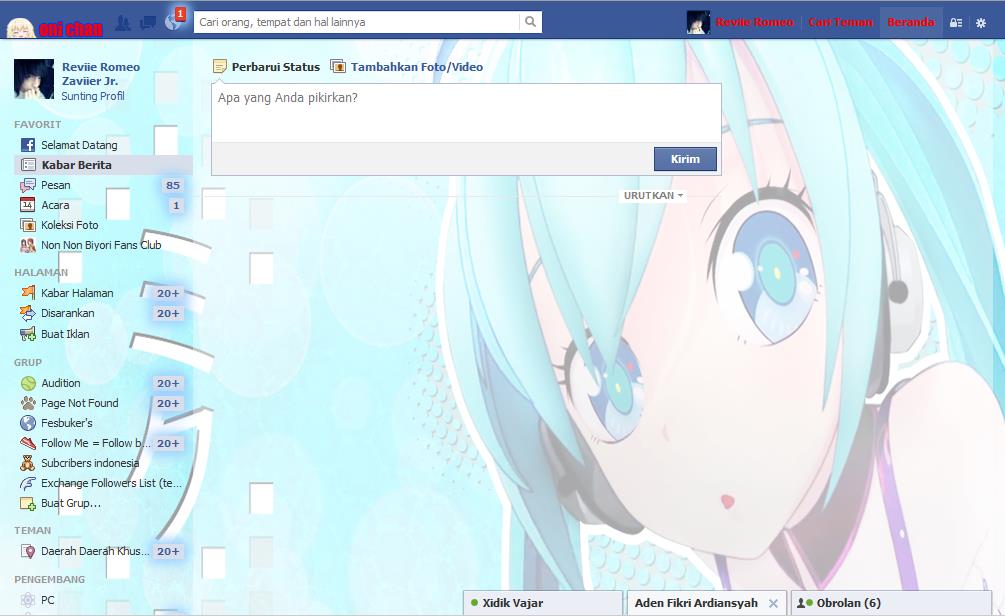This screenshot has width=1005, height=616.
Task: Click the Kirim post button
Action: click(685, 159)
